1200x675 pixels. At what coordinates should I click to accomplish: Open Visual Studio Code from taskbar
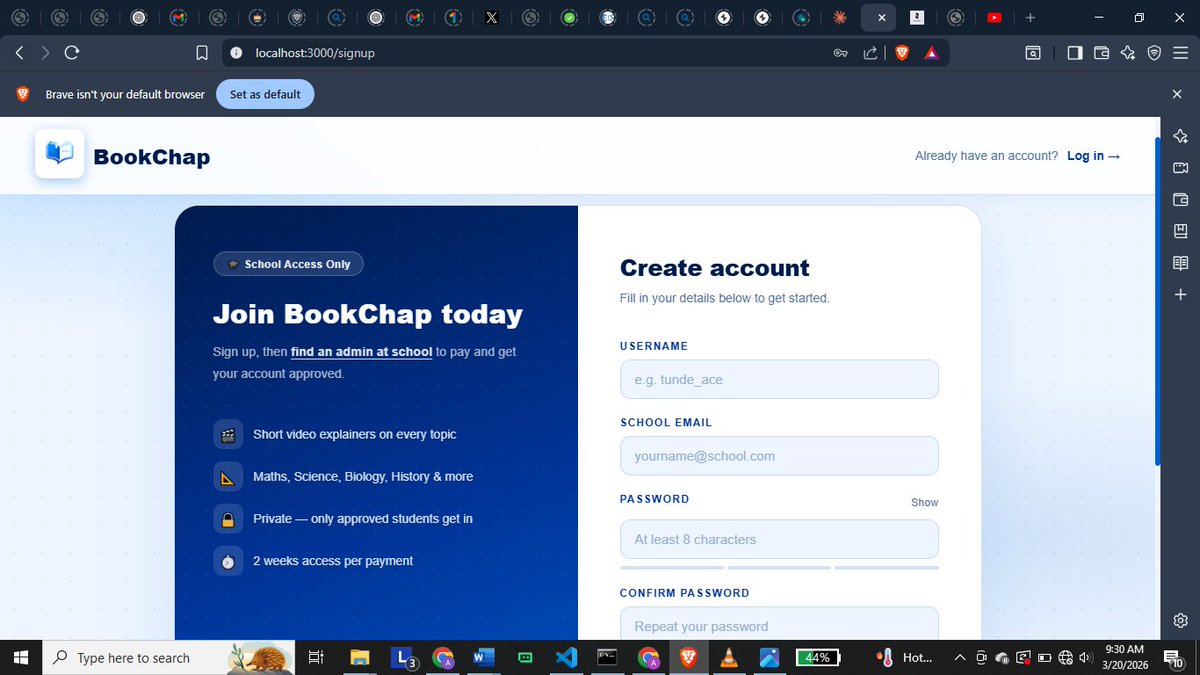[x=566, y=657]
